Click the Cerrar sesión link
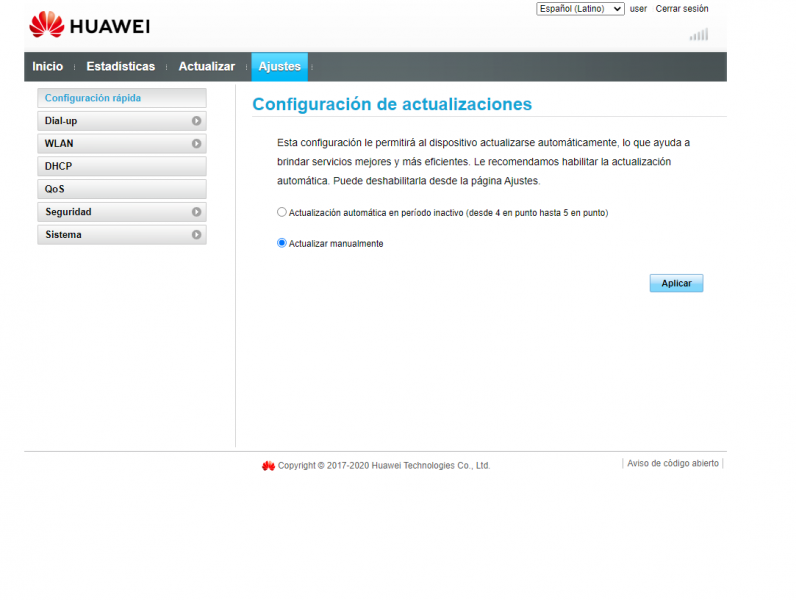796x600 pixels. click(681, 9)
